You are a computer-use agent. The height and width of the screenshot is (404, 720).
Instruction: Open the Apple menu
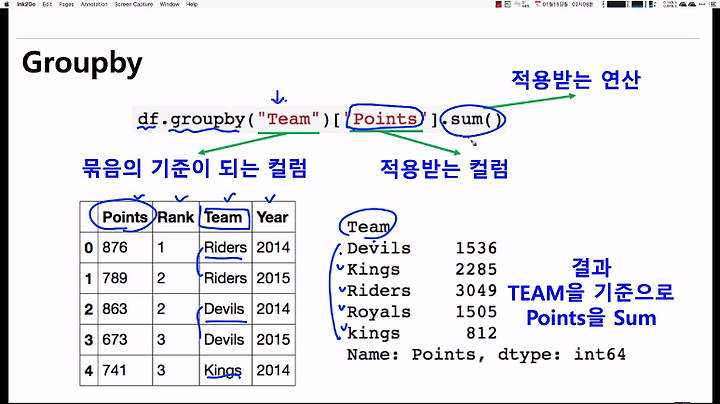click(x=6, y=4)
